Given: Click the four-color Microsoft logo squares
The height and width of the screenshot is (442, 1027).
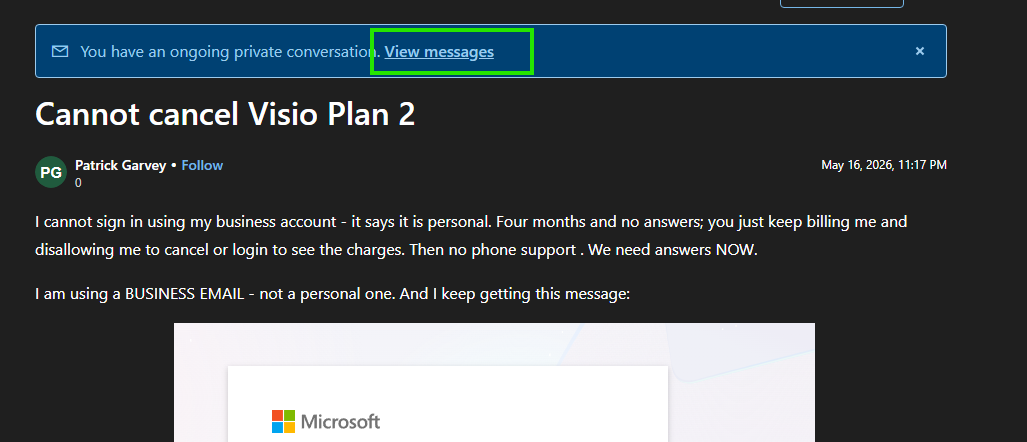Looking at the screenshot, I should click(284, 421).
